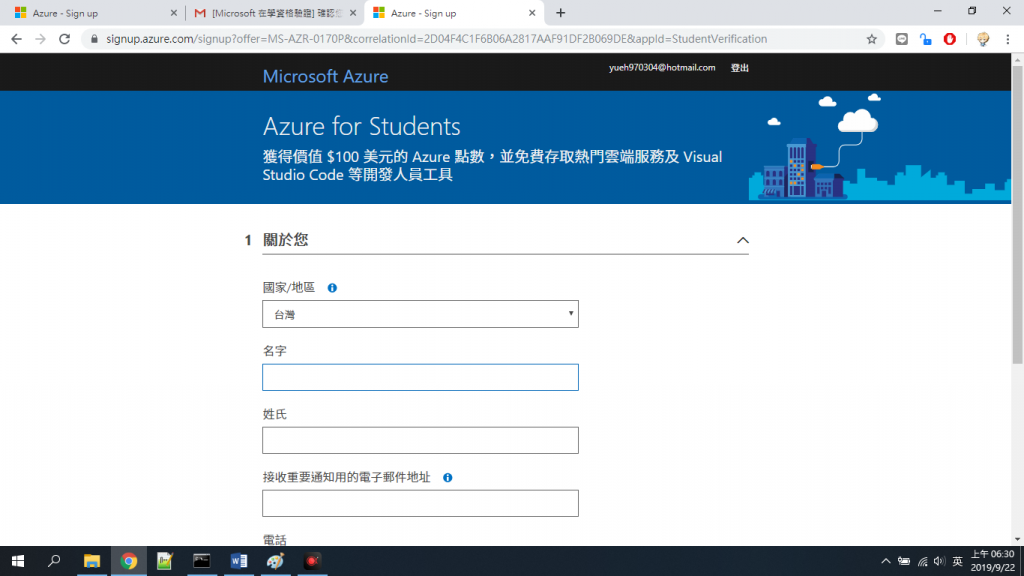Go forward in browser history
Viewport: 1024px width, 576px height.
coord(40,39)
